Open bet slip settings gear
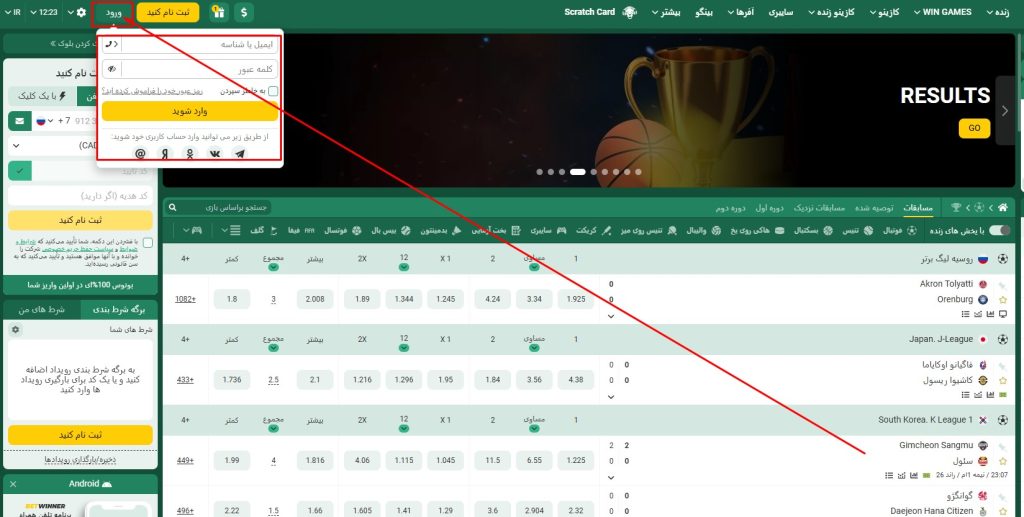This screenshot has width=1024, height=517. [x=16, y=330]
